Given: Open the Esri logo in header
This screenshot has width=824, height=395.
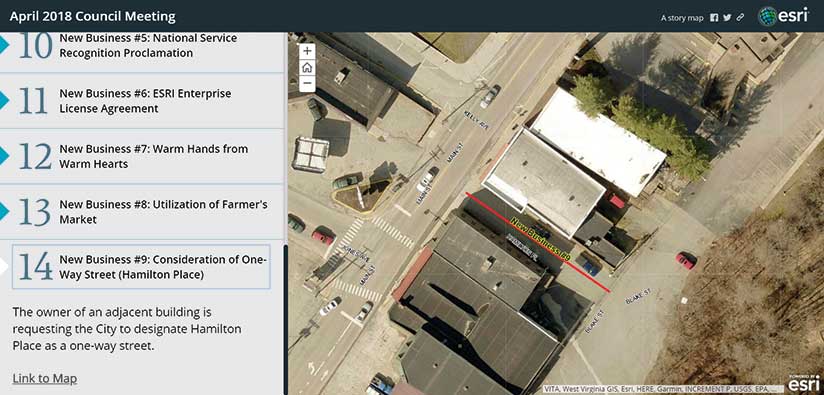Looking at the screenshot, I should [x=782, y=16].
